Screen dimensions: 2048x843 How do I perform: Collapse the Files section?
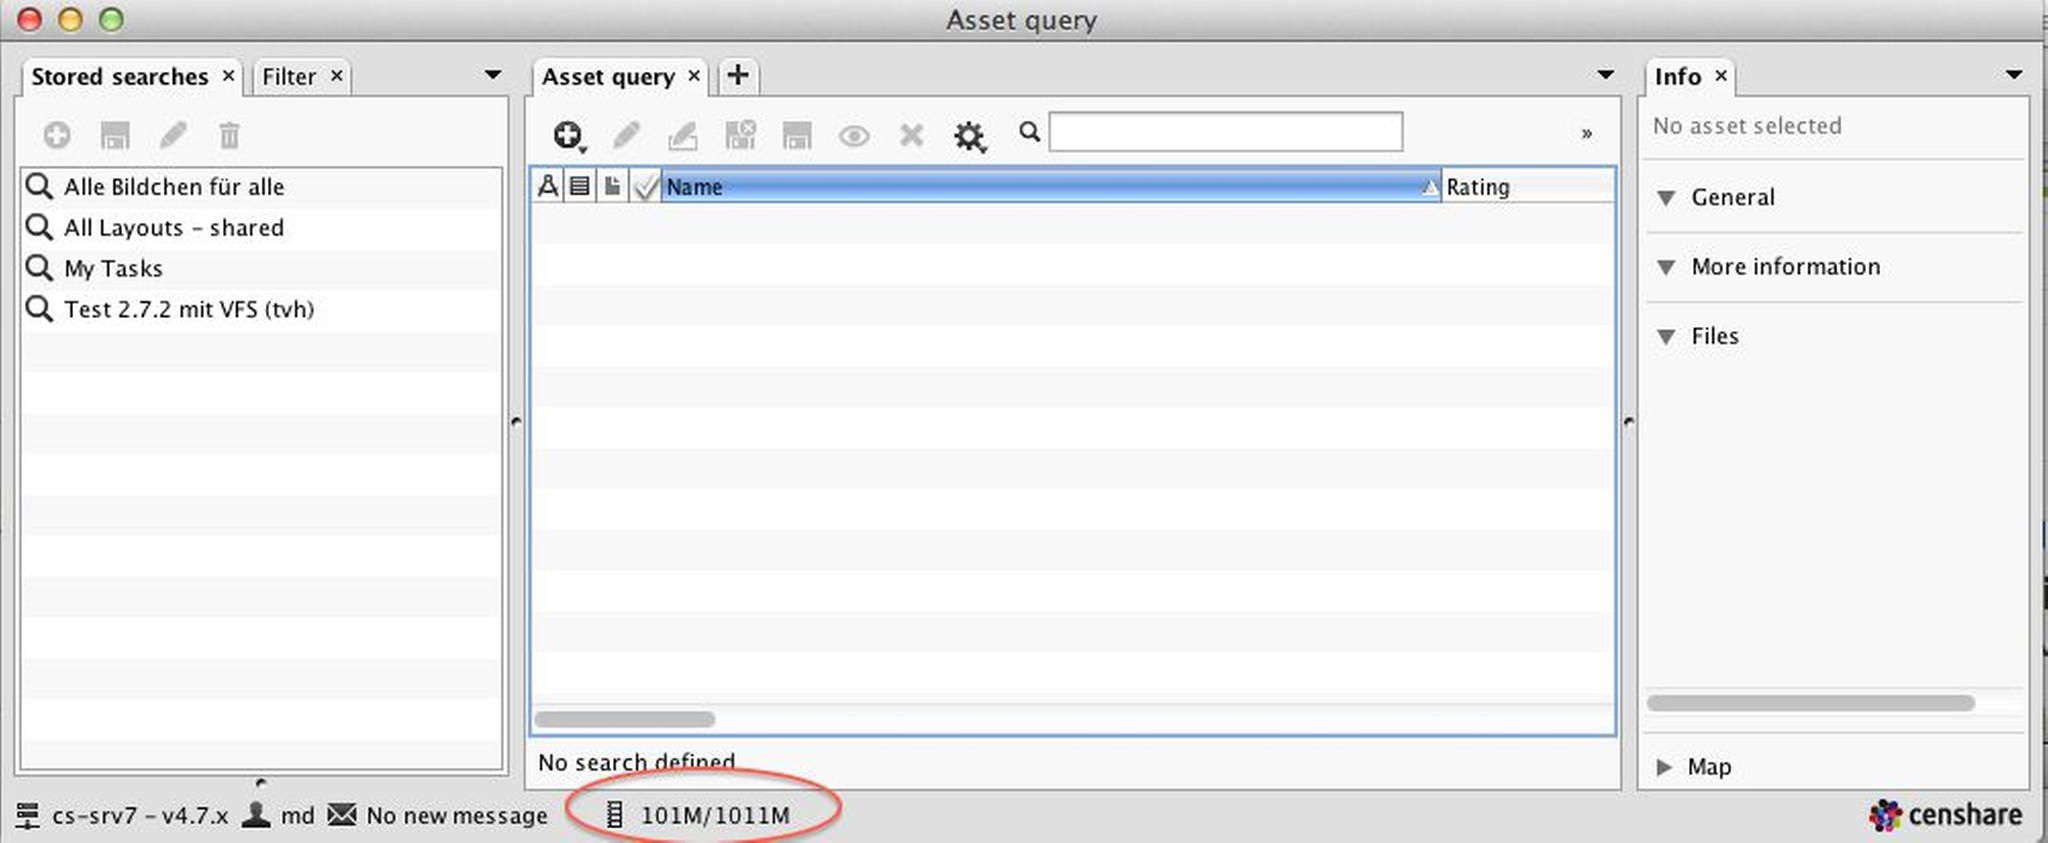[1666, 337]
